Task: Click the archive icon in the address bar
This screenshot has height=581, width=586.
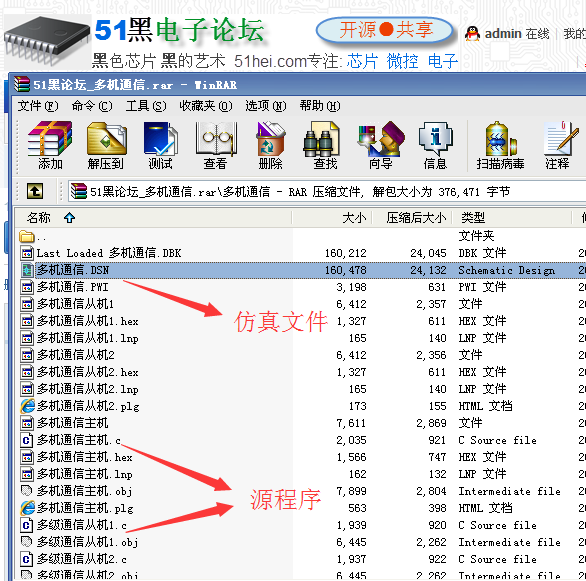Action: [x=79, y=191]
